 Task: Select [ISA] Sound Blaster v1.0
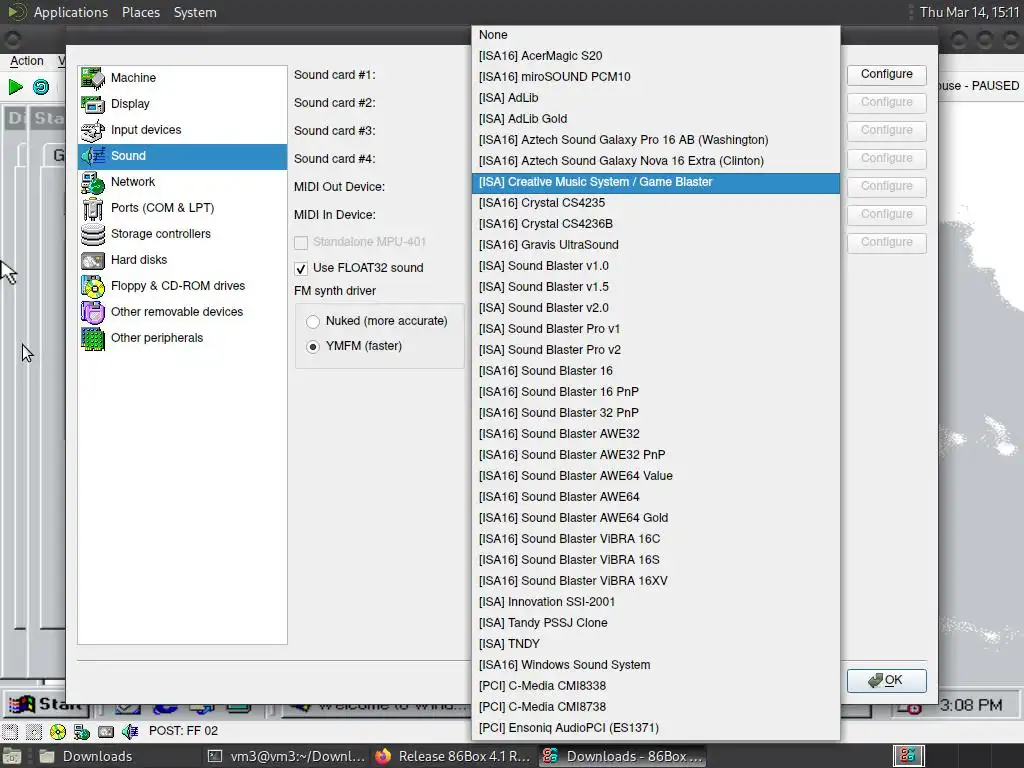pyautogui.click(x=656, y=266)
